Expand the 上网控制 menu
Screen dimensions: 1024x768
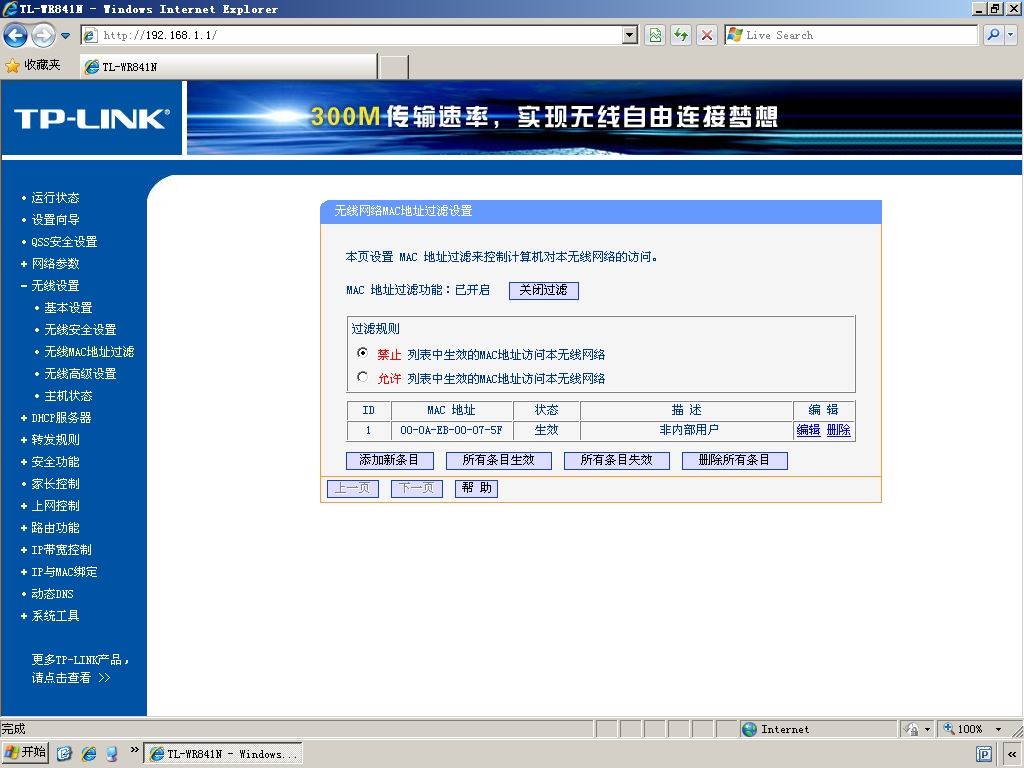[55, 505]
